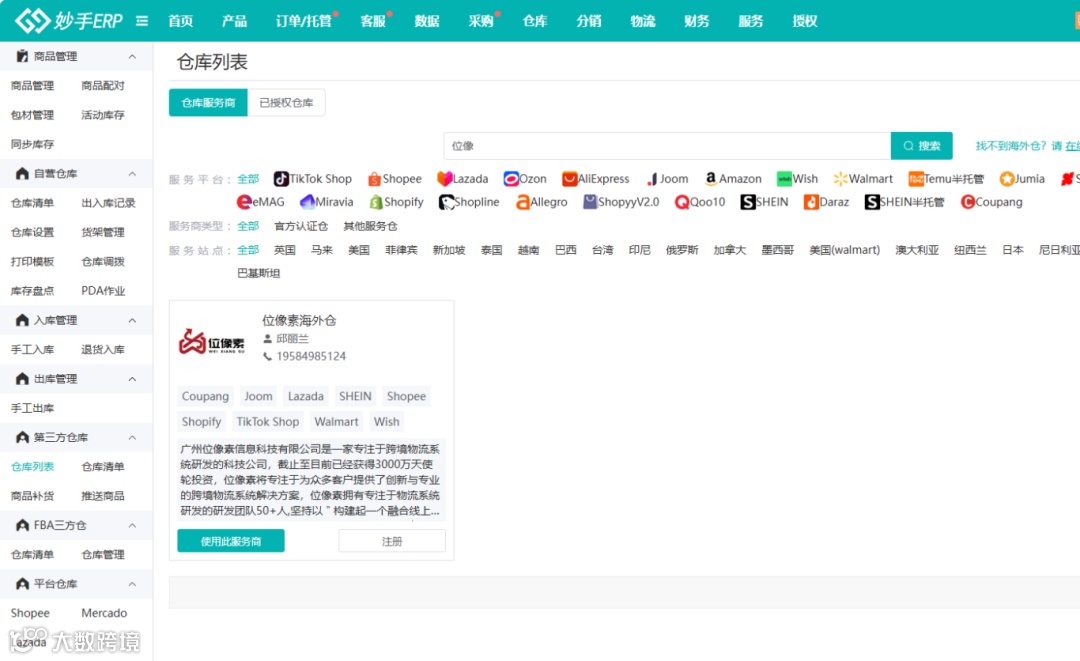The height and width of the screenshot is (661, 1080).
Task: Filter by SHEIN platform
Action: pyautogui.click(x=763, y=202)
